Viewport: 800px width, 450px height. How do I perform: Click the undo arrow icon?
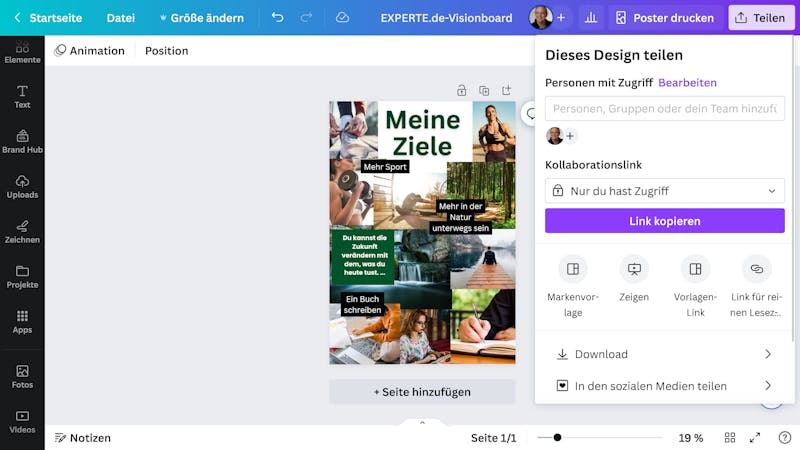click(277, 18)
